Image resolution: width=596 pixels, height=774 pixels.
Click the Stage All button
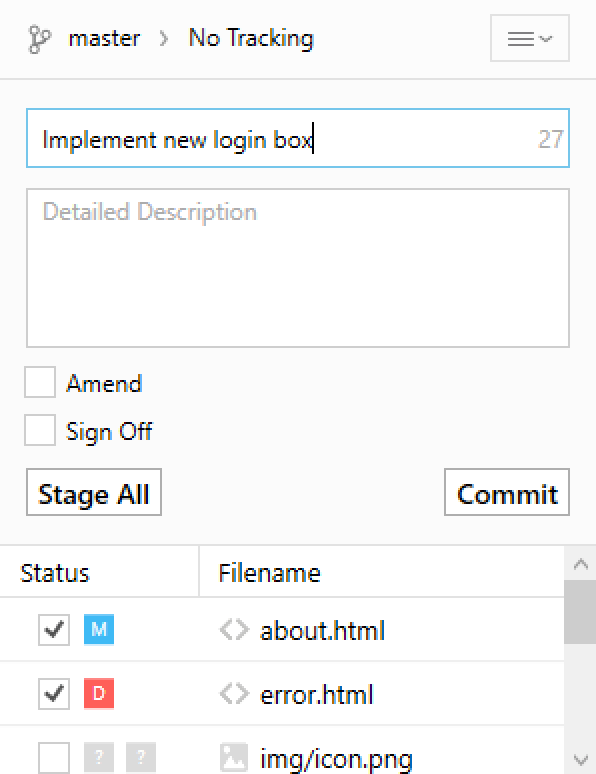tap(94, 492)
